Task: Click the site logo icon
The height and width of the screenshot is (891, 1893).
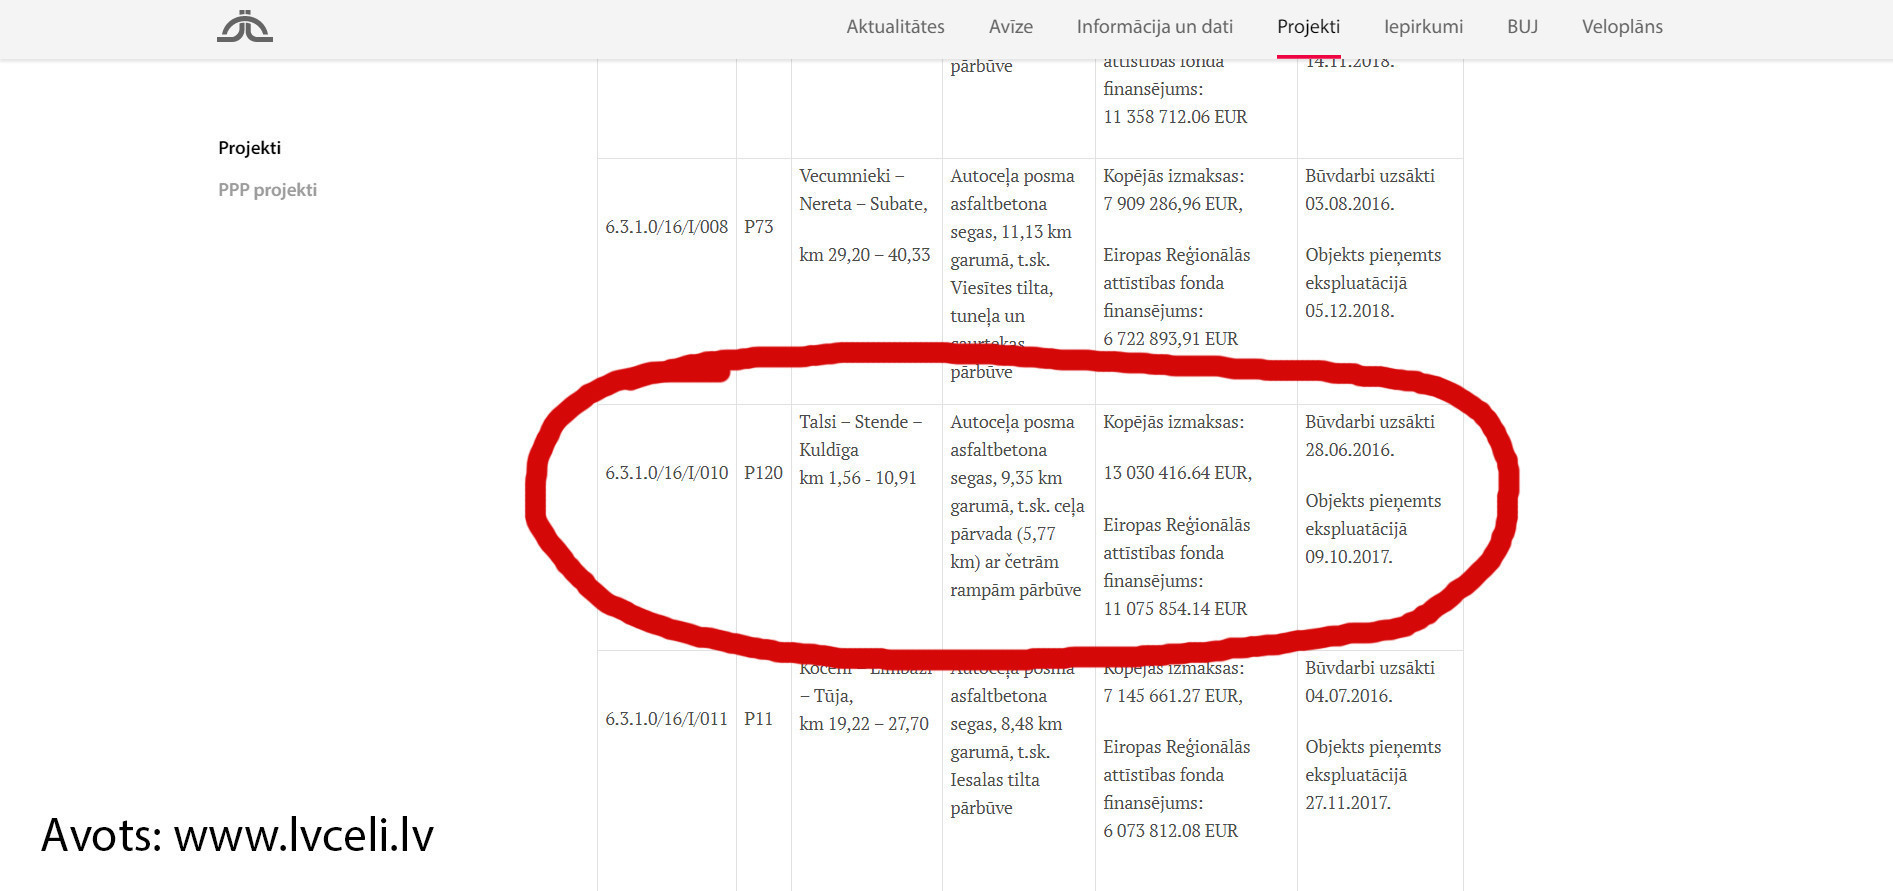Action: [245, 27]
